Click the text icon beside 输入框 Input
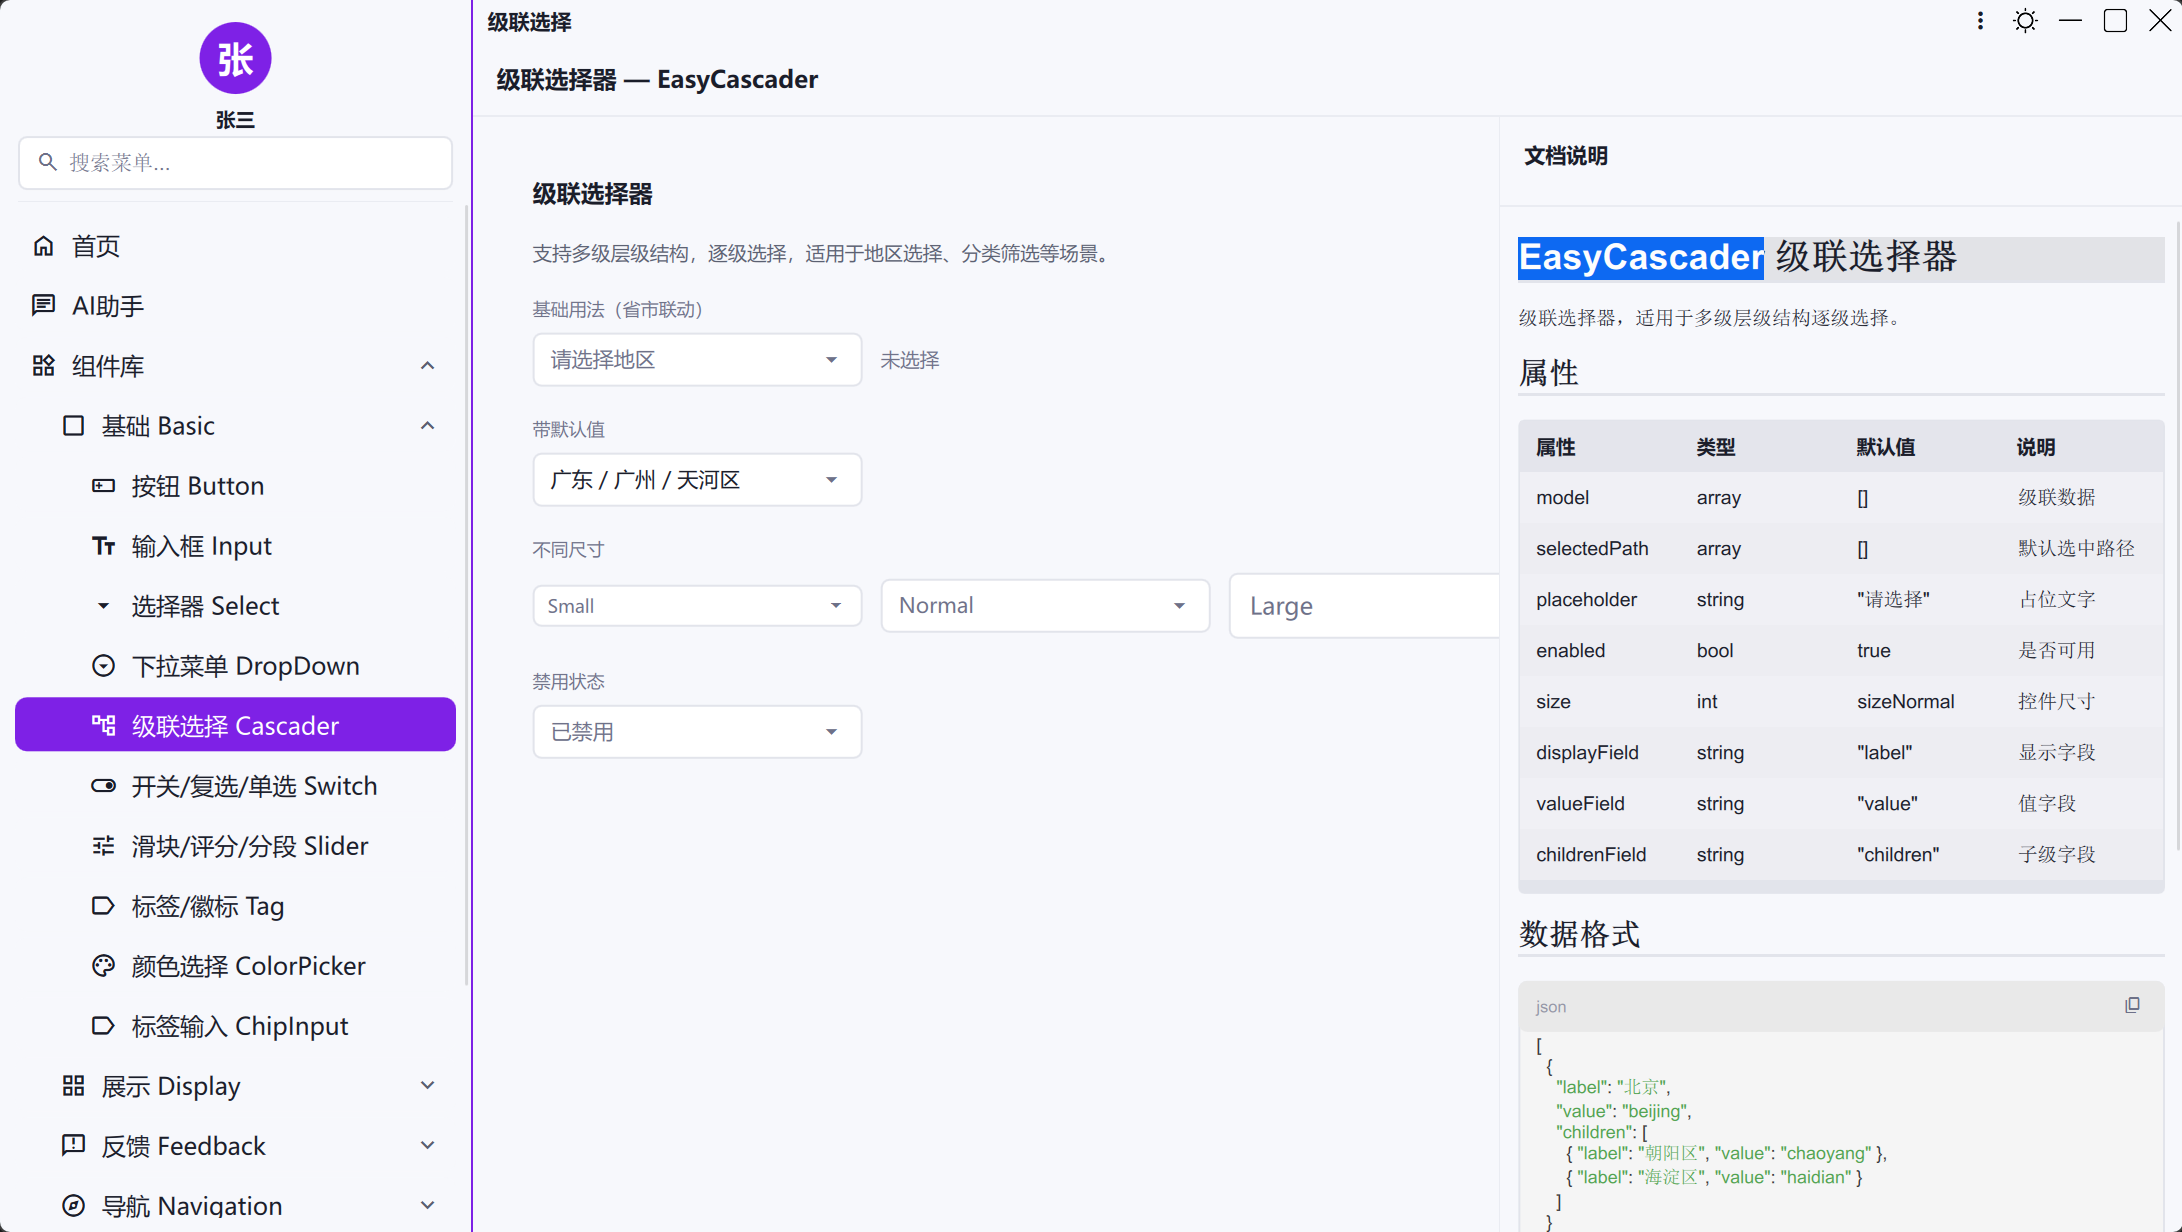 tap(103, 546)
